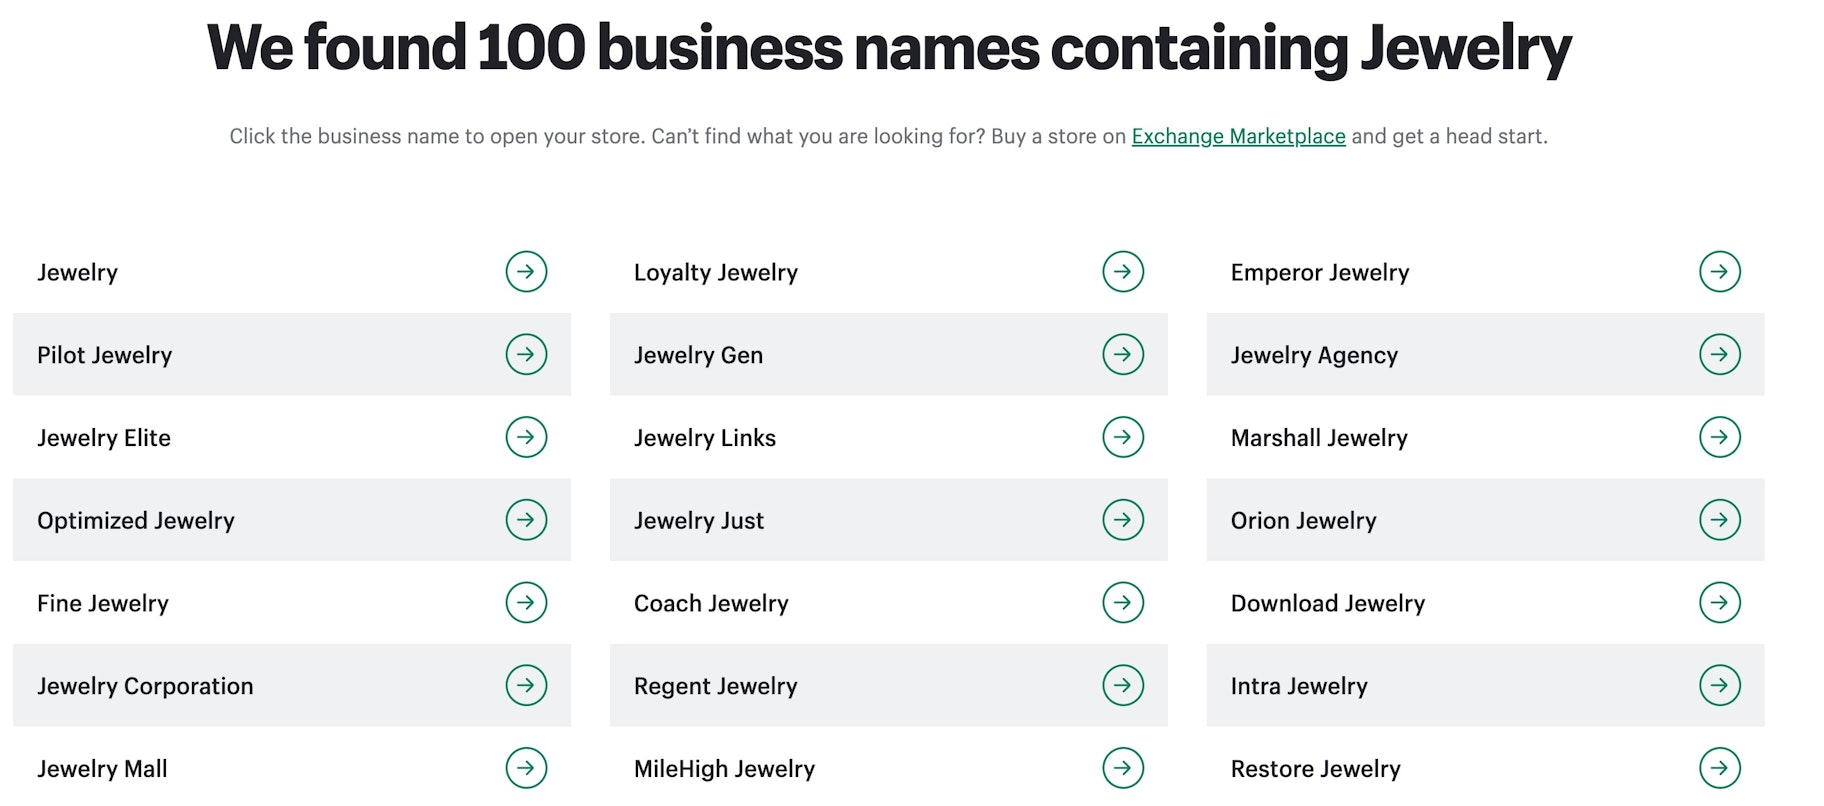Pick the Jewelry Mall business name
1824x806 pixels.
click(x=102, y=769)
